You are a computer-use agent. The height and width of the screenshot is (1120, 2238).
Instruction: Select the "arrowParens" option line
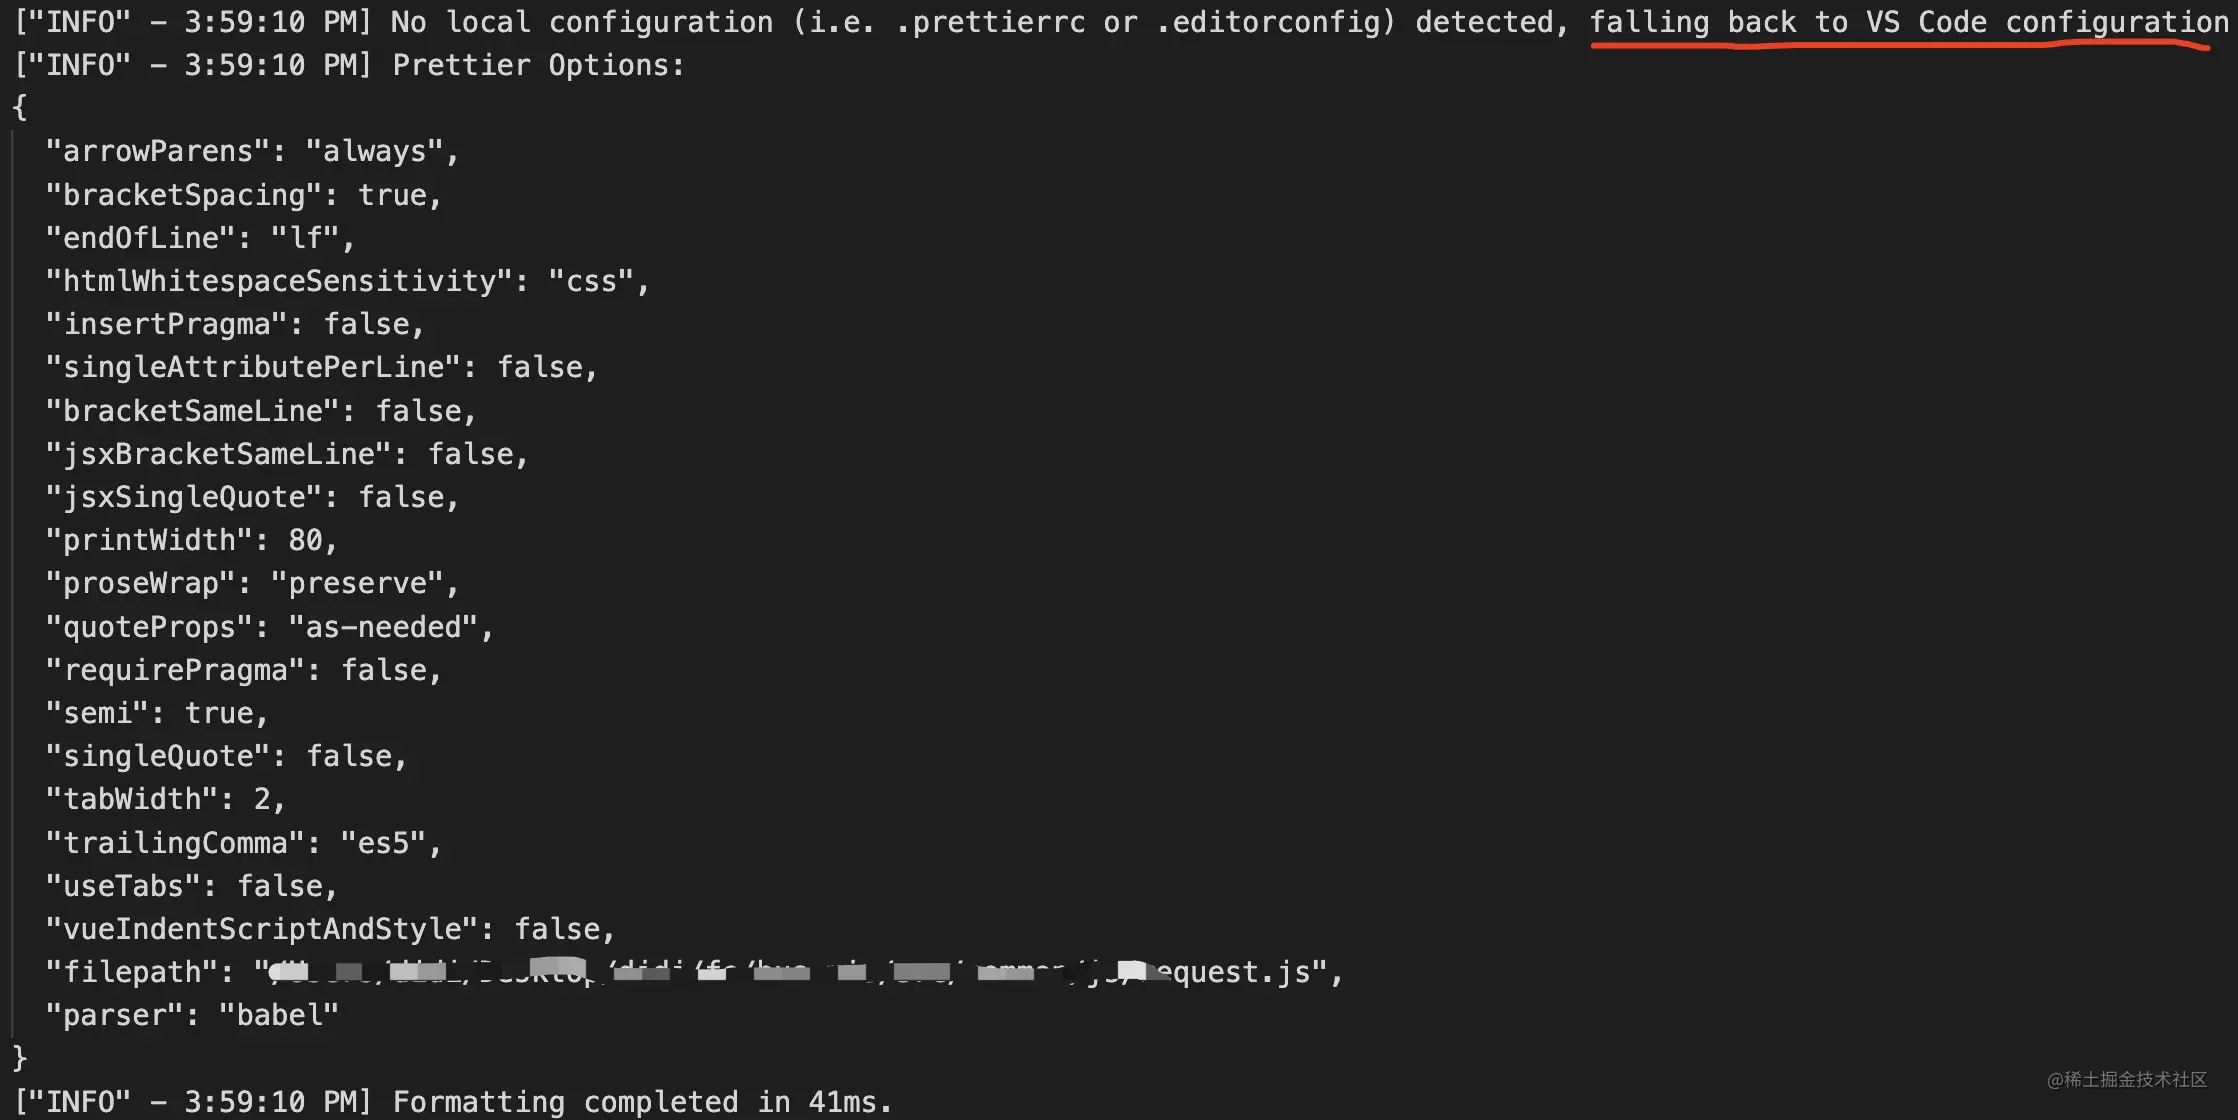coord(252,151)
